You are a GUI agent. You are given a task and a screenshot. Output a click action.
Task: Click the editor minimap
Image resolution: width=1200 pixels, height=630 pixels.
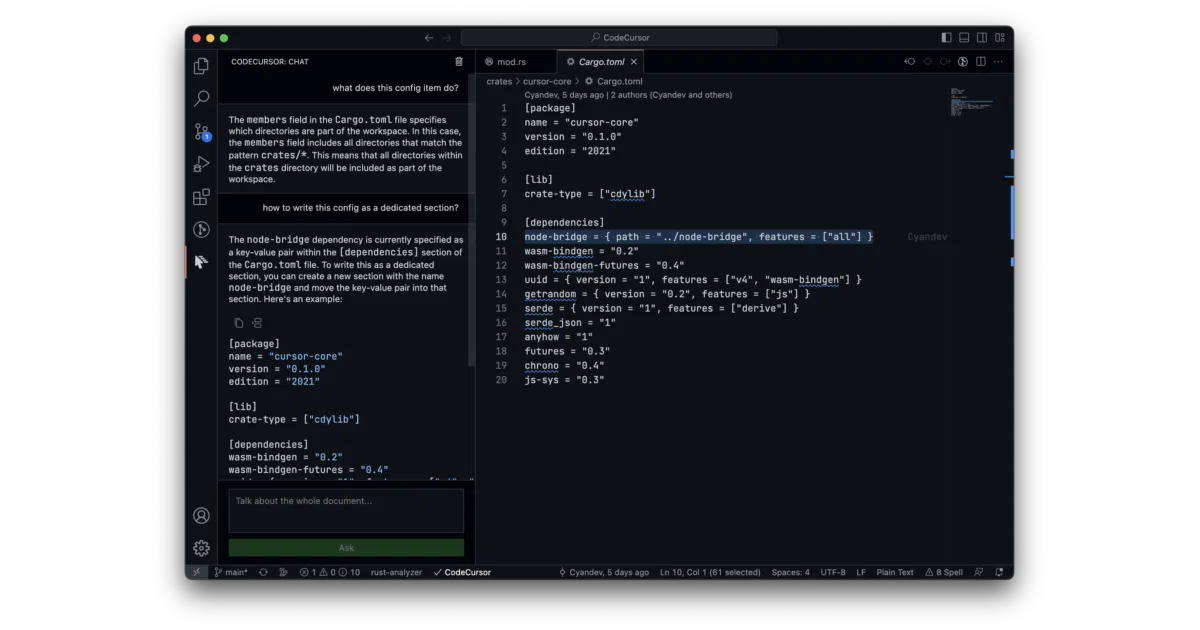click(x=971, y=102)
